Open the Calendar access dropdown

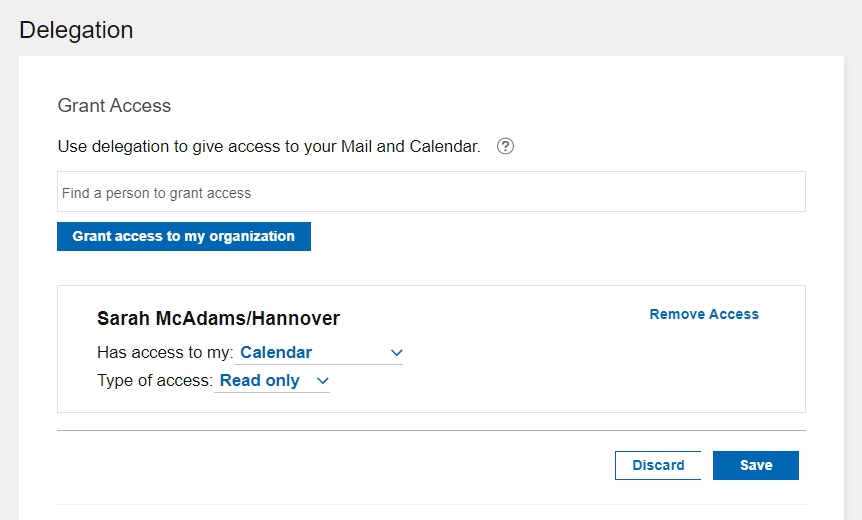[x=320, y=353]
